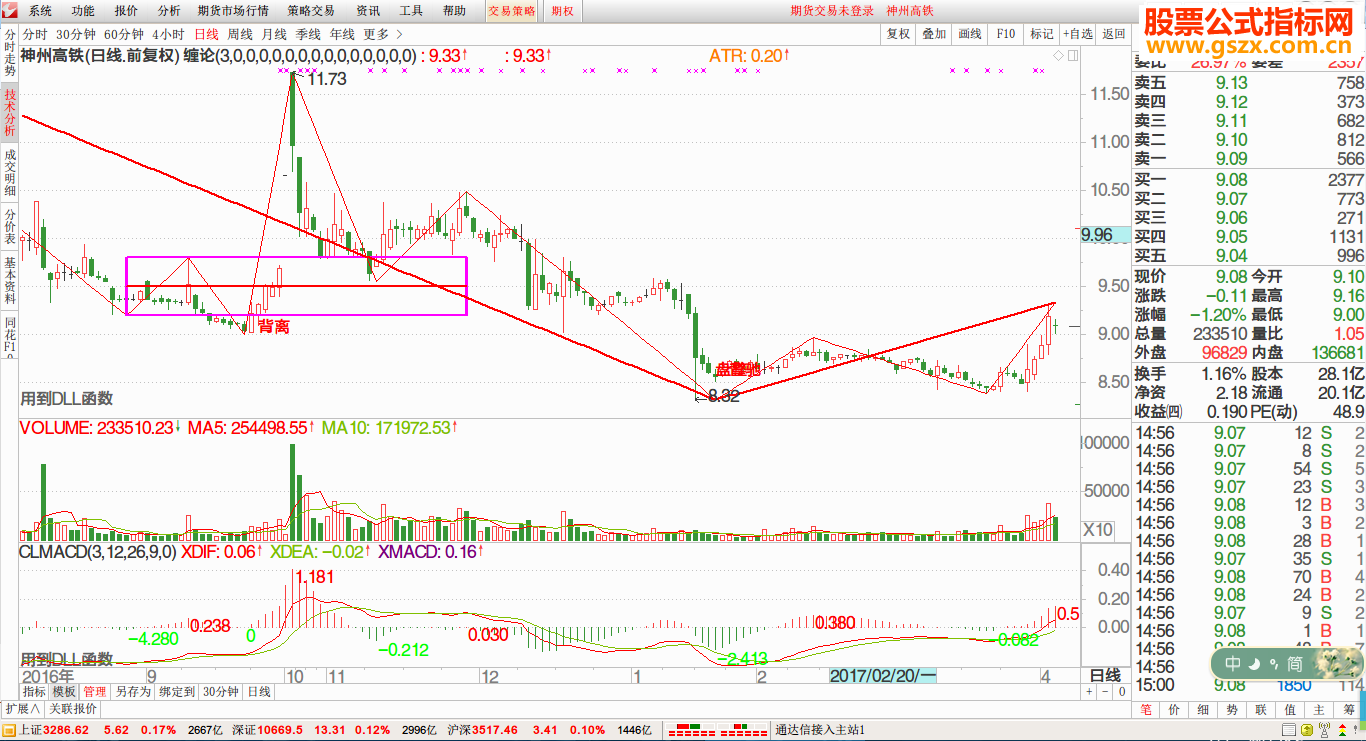
Task: Open the 帮助 menu
Action: [x=454, y=11]
